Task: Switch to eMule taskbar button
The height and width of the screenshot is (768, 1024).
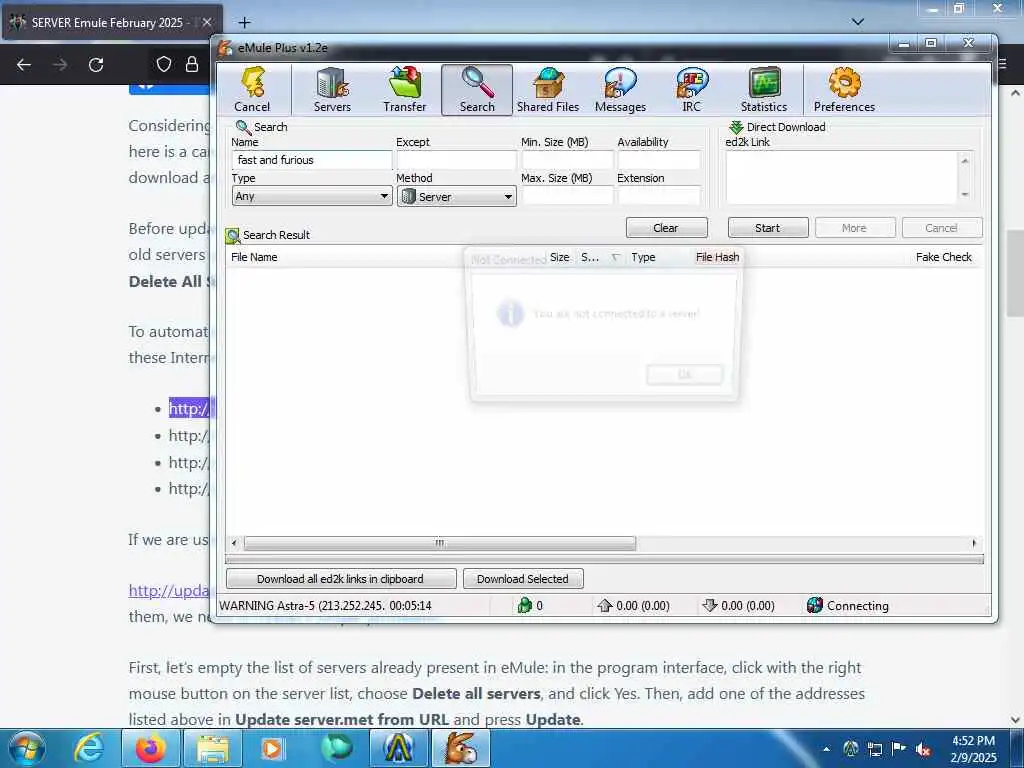Action: (x=461, y=748)
